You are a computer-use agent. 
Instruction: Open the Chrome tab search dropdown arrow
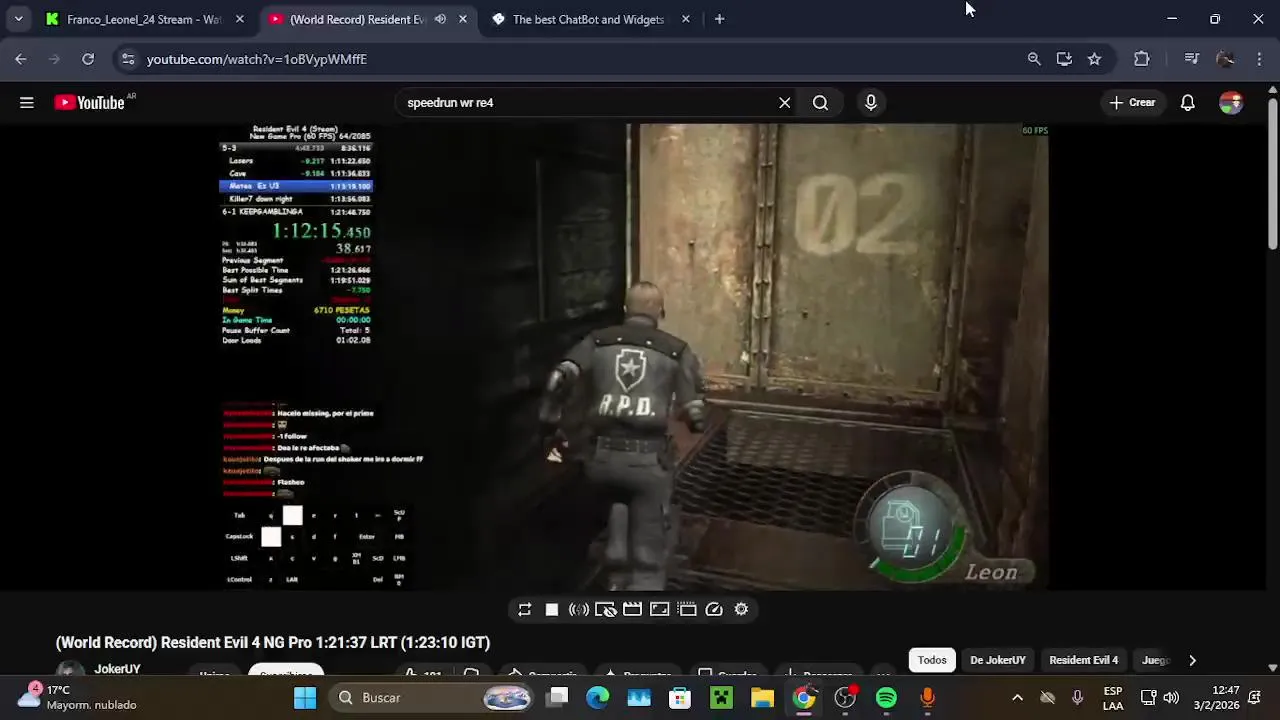18,19
